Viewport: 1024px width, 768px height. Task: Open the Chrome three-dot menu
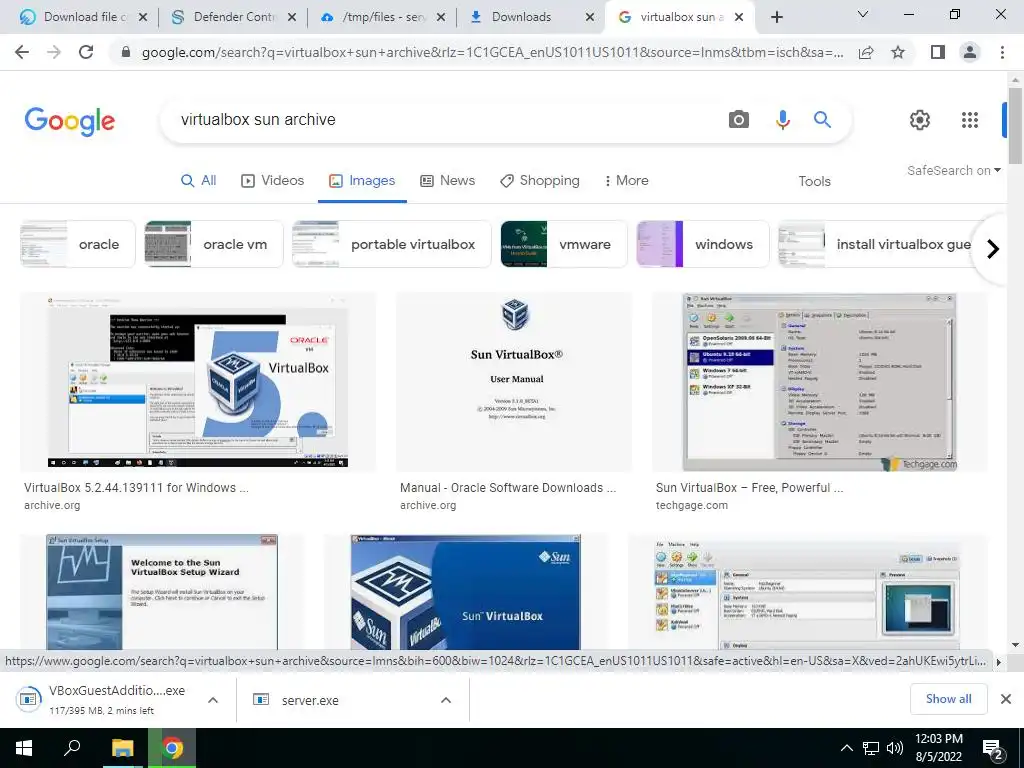1002,52
